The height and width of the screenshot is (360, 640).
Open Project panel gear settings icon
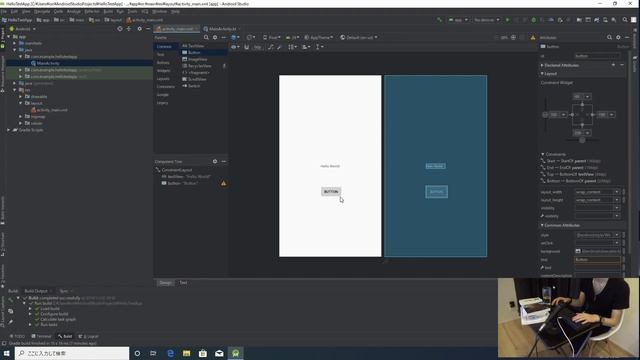140,29
